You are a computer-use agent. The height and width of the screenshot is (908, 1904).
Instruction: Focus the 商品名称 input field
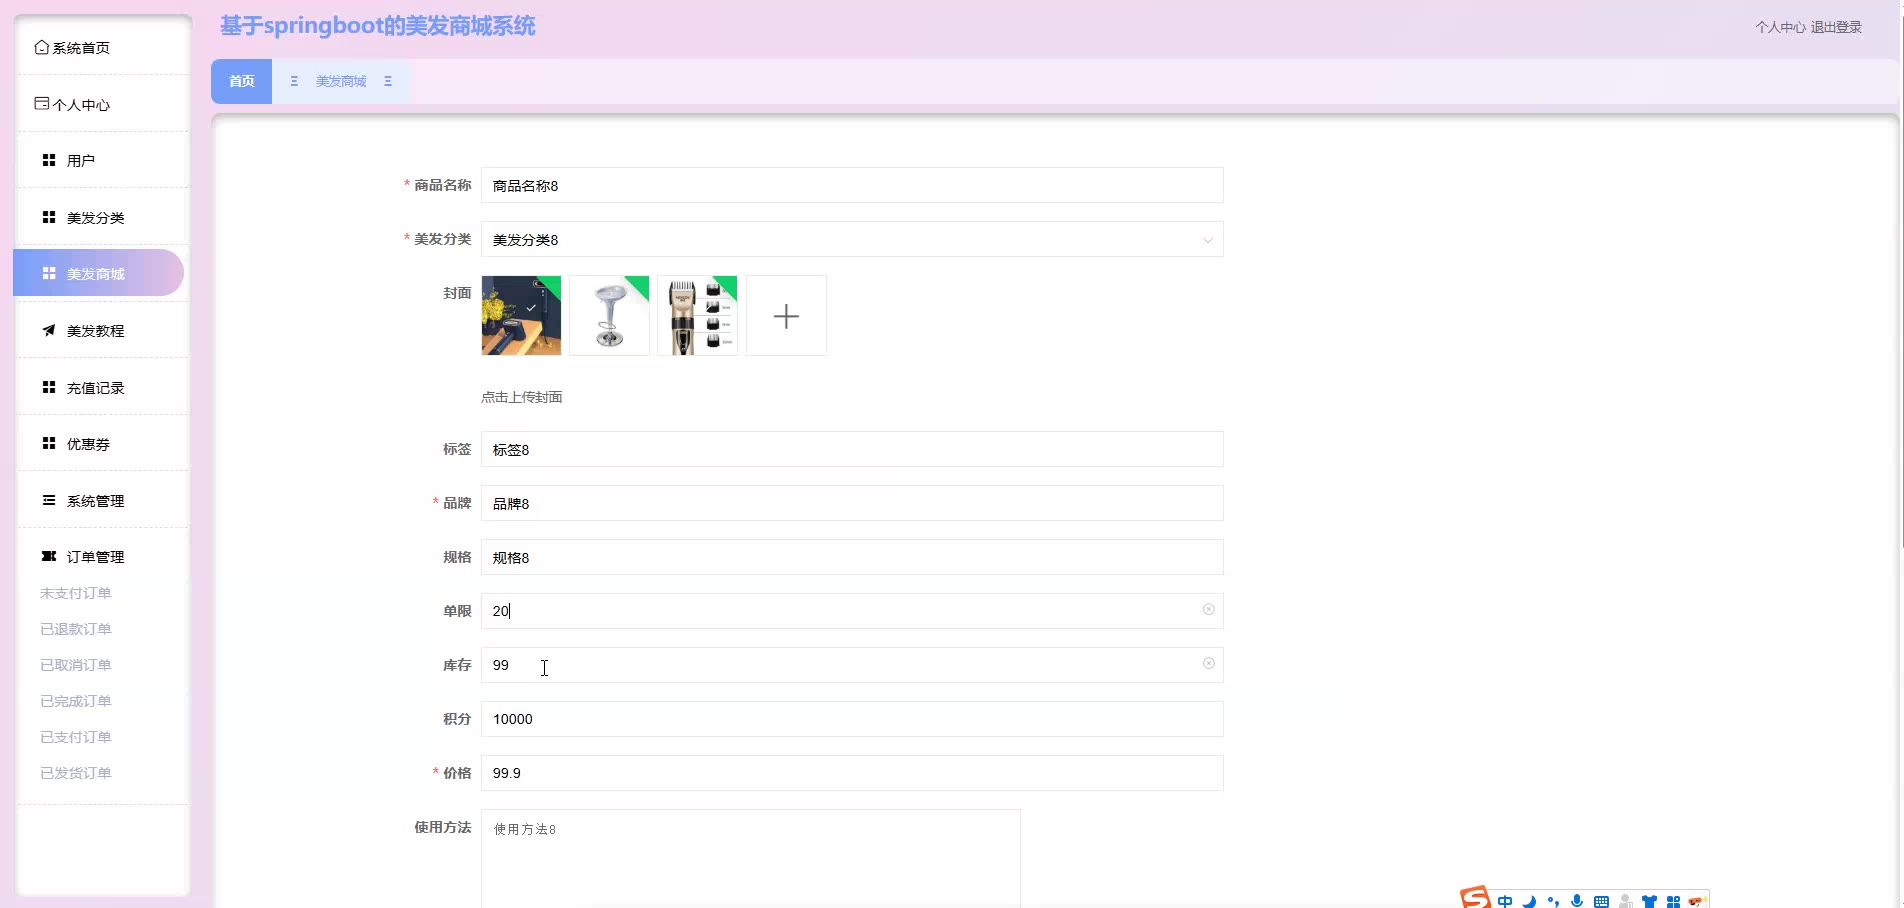click(852, 186)
